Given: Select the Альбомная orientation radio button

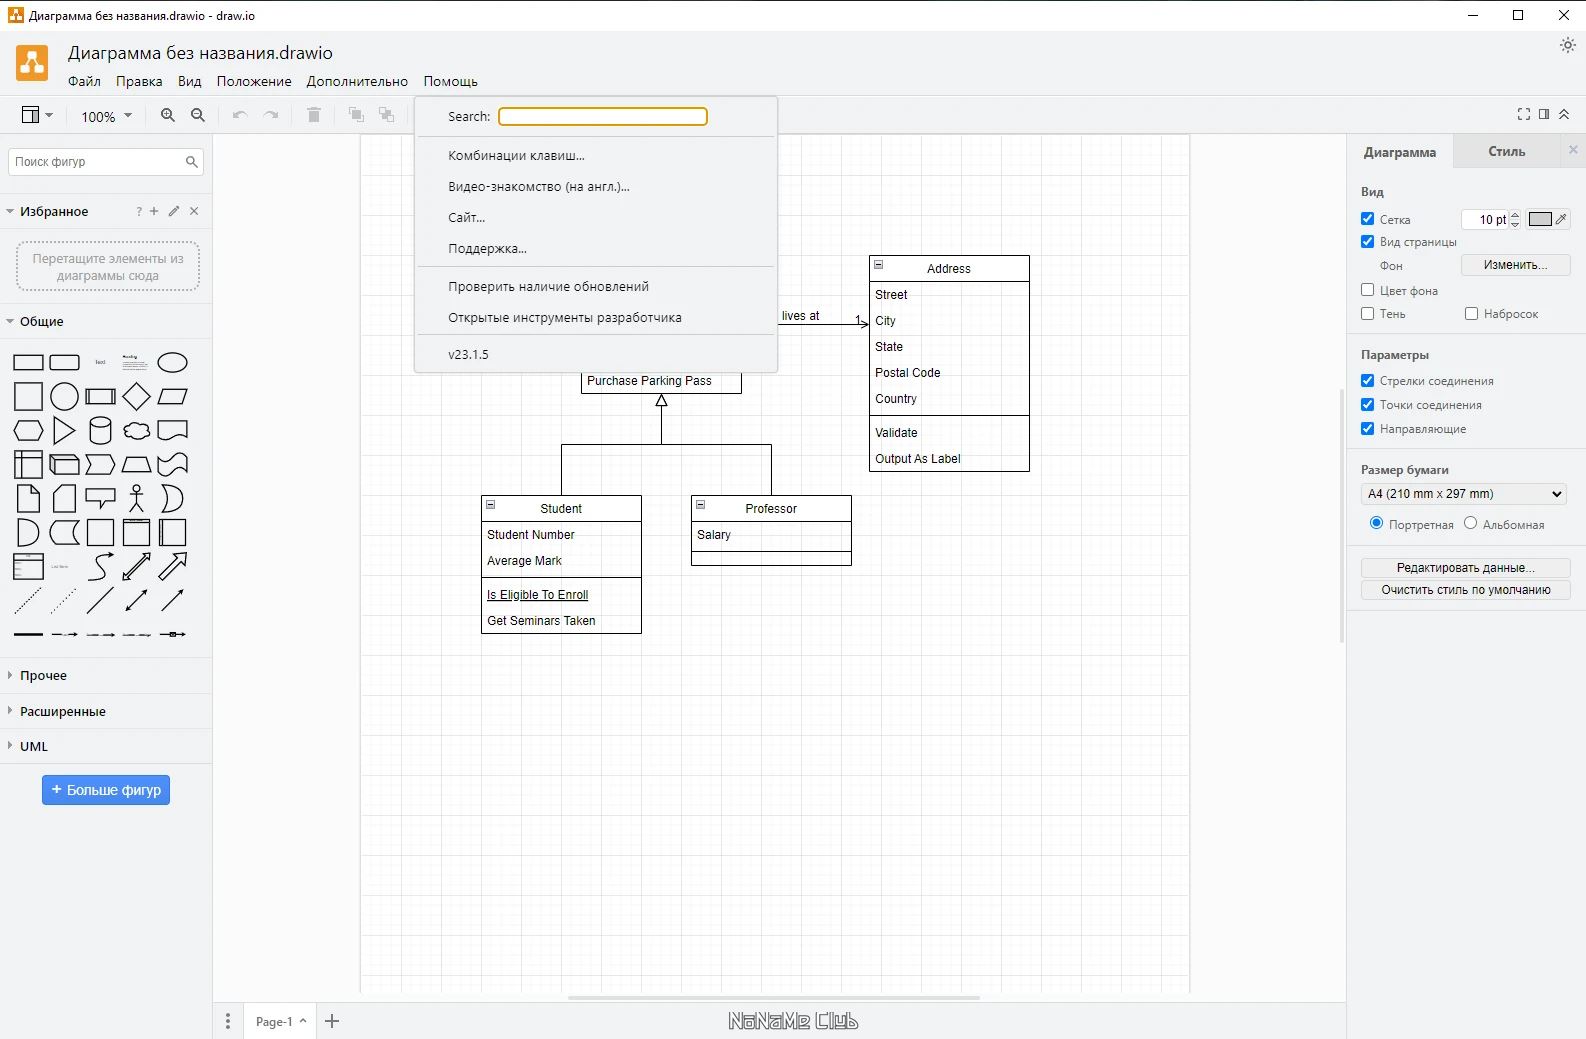Looking at the screenshot, I should tap(1470, 523).
